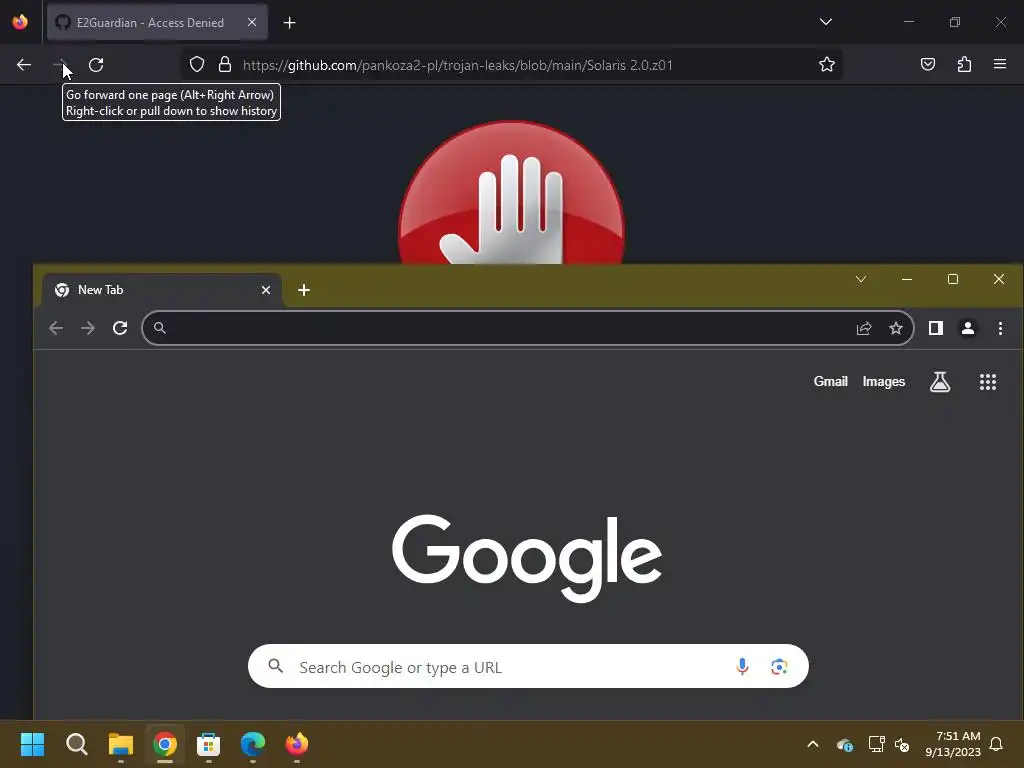Open Firefox View icon at top-left
This screenshot has height=768, width=1024.
tap(20, 22)
